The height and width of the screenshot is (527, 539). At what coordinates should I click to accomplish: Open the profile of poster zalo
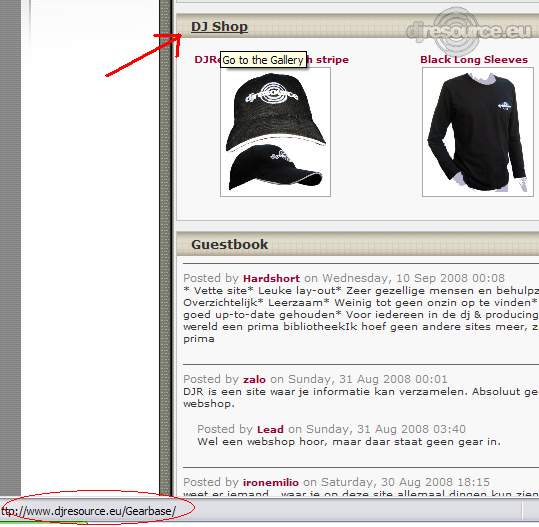click(254, 379)
